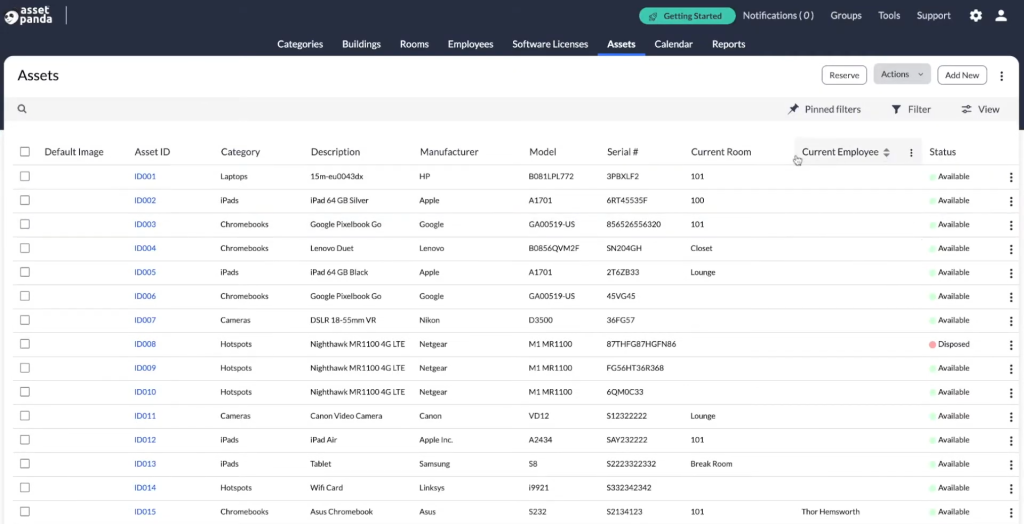
Task: Open the Support link
Action: click(x=933, y=16)
